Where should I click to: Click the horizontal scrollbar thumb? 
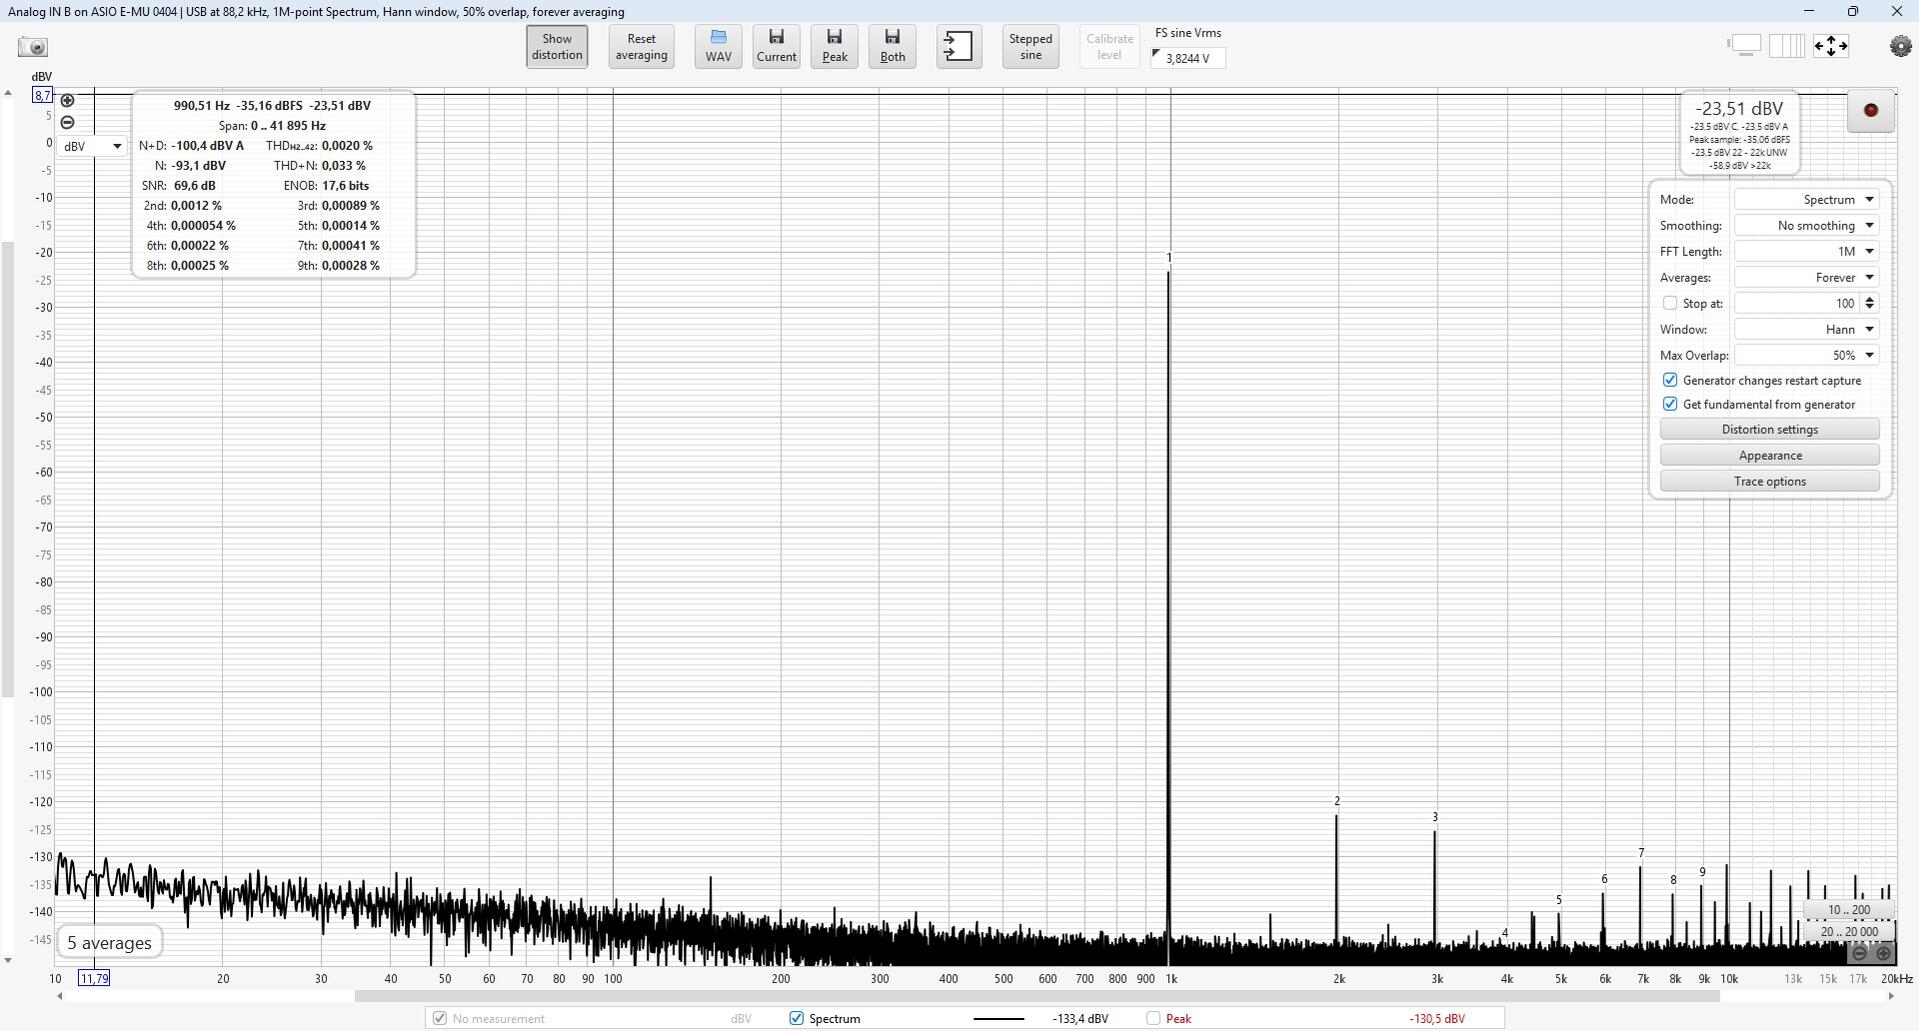pos(1037,996)
